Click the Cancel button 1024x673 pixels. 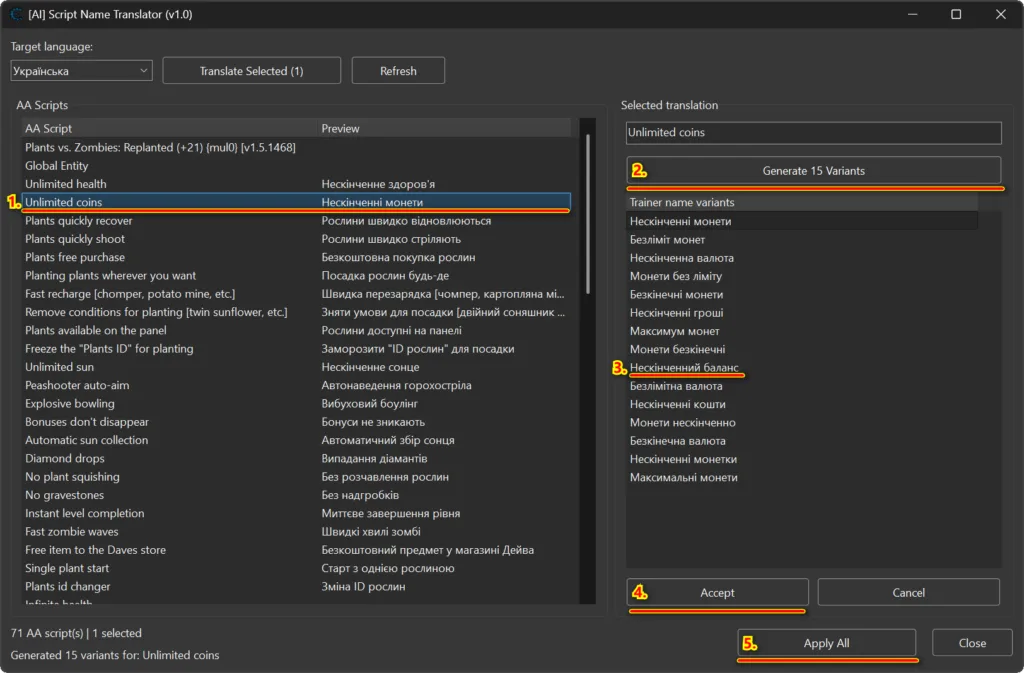click(x=908, y=592)
